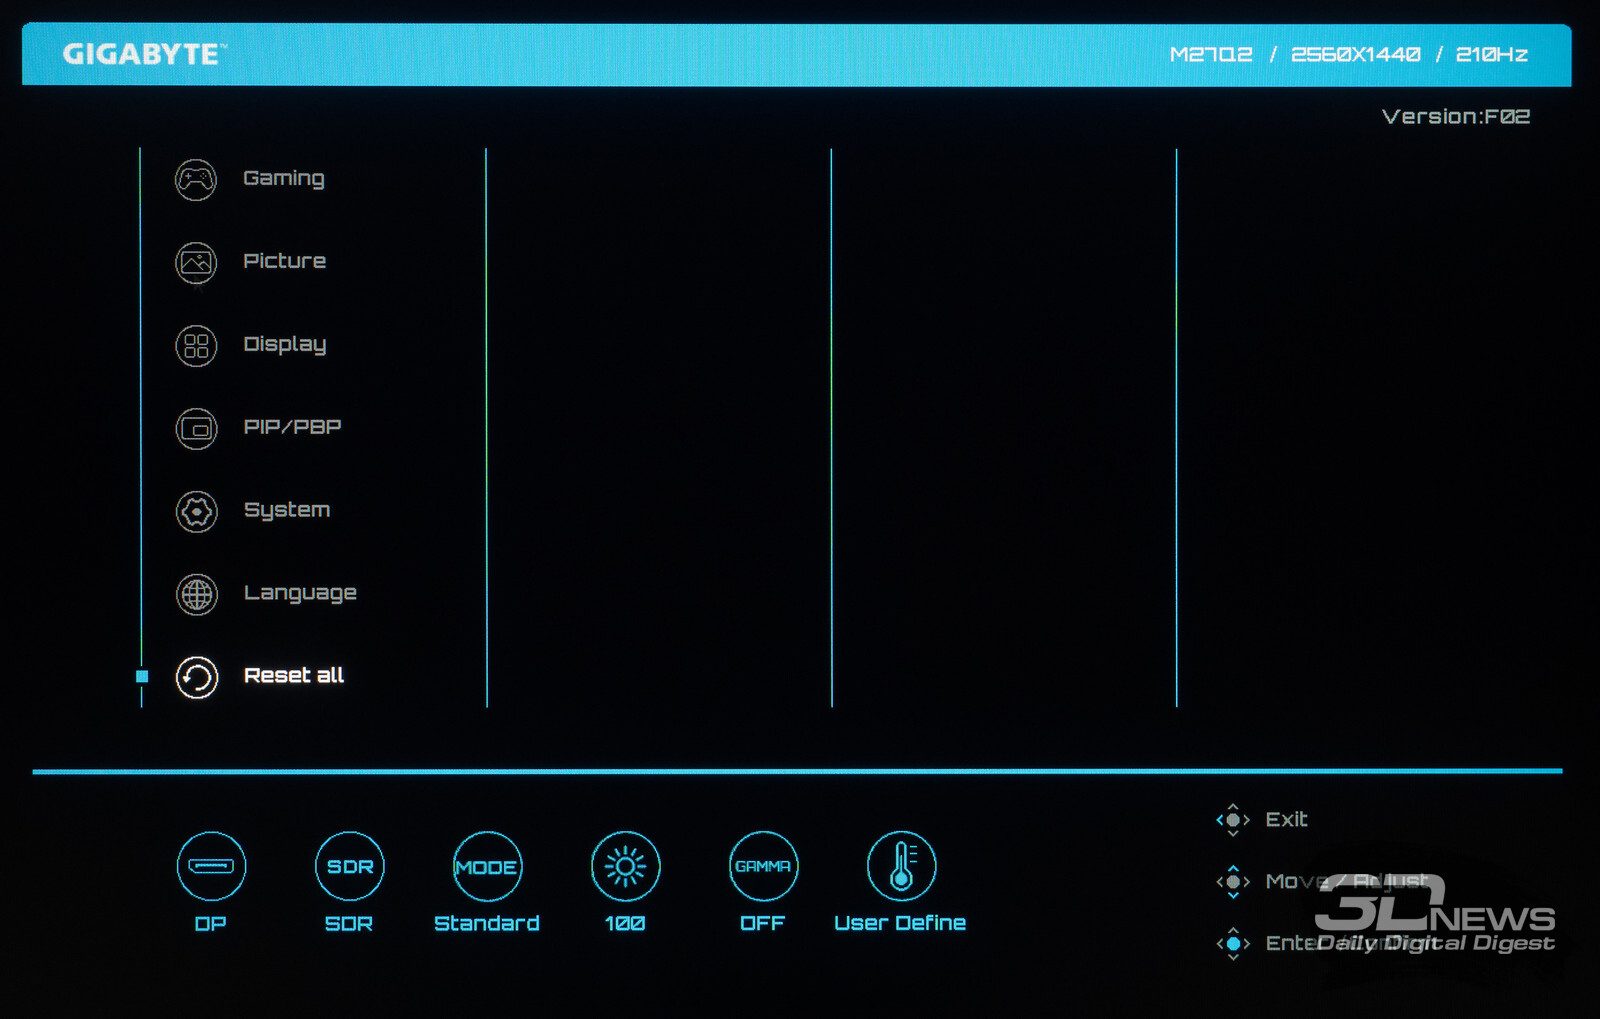Image resolution: width=1600 pixels, height=1019 pixels.
Task: Click the MODE Standard icon
Action: tap(487, 866)
